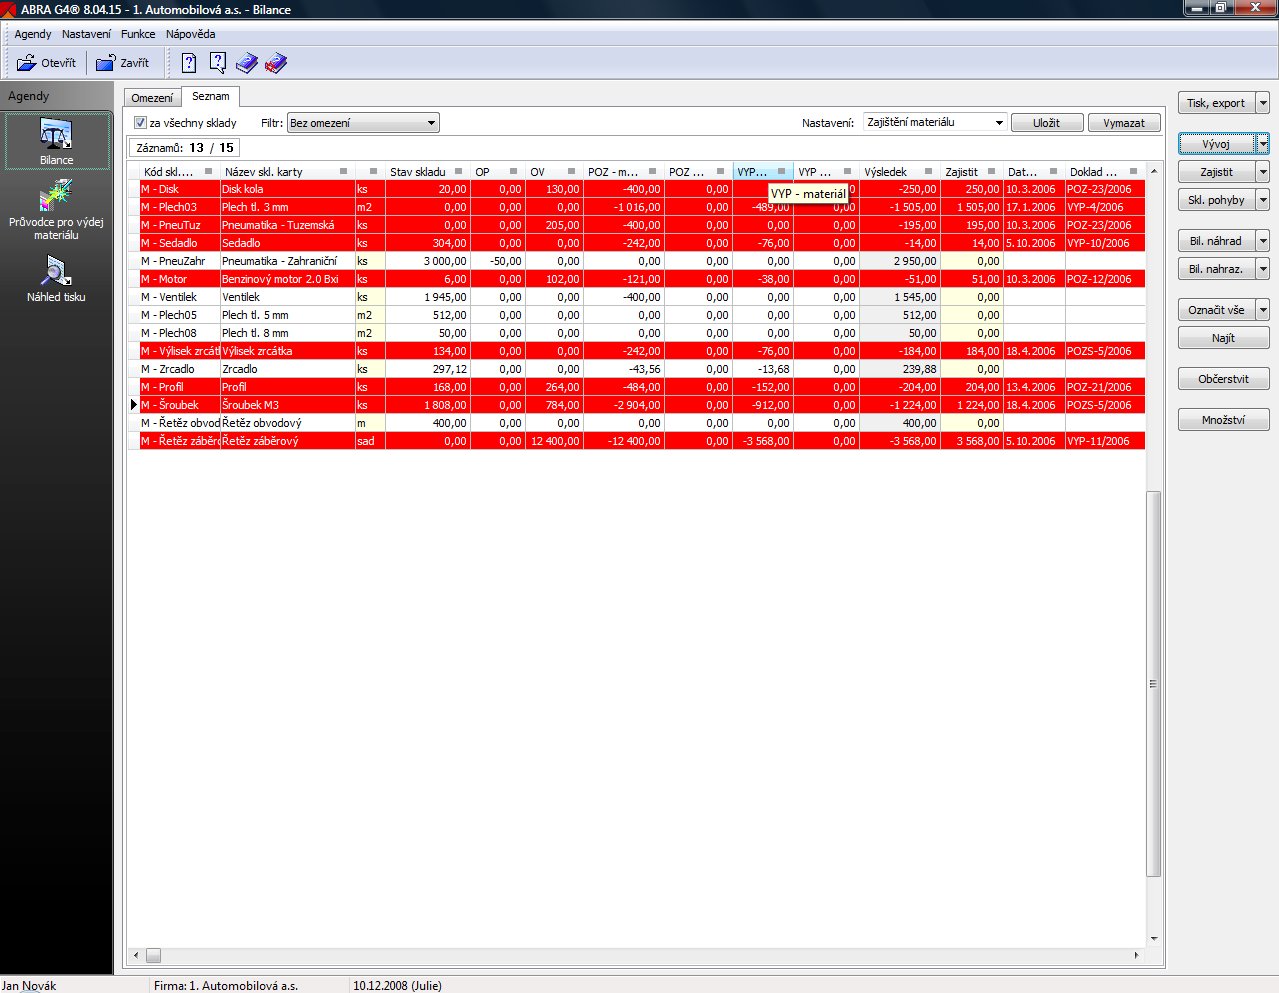Click the horizontal scrollbar thumb of the grid

tap(153, 955)
